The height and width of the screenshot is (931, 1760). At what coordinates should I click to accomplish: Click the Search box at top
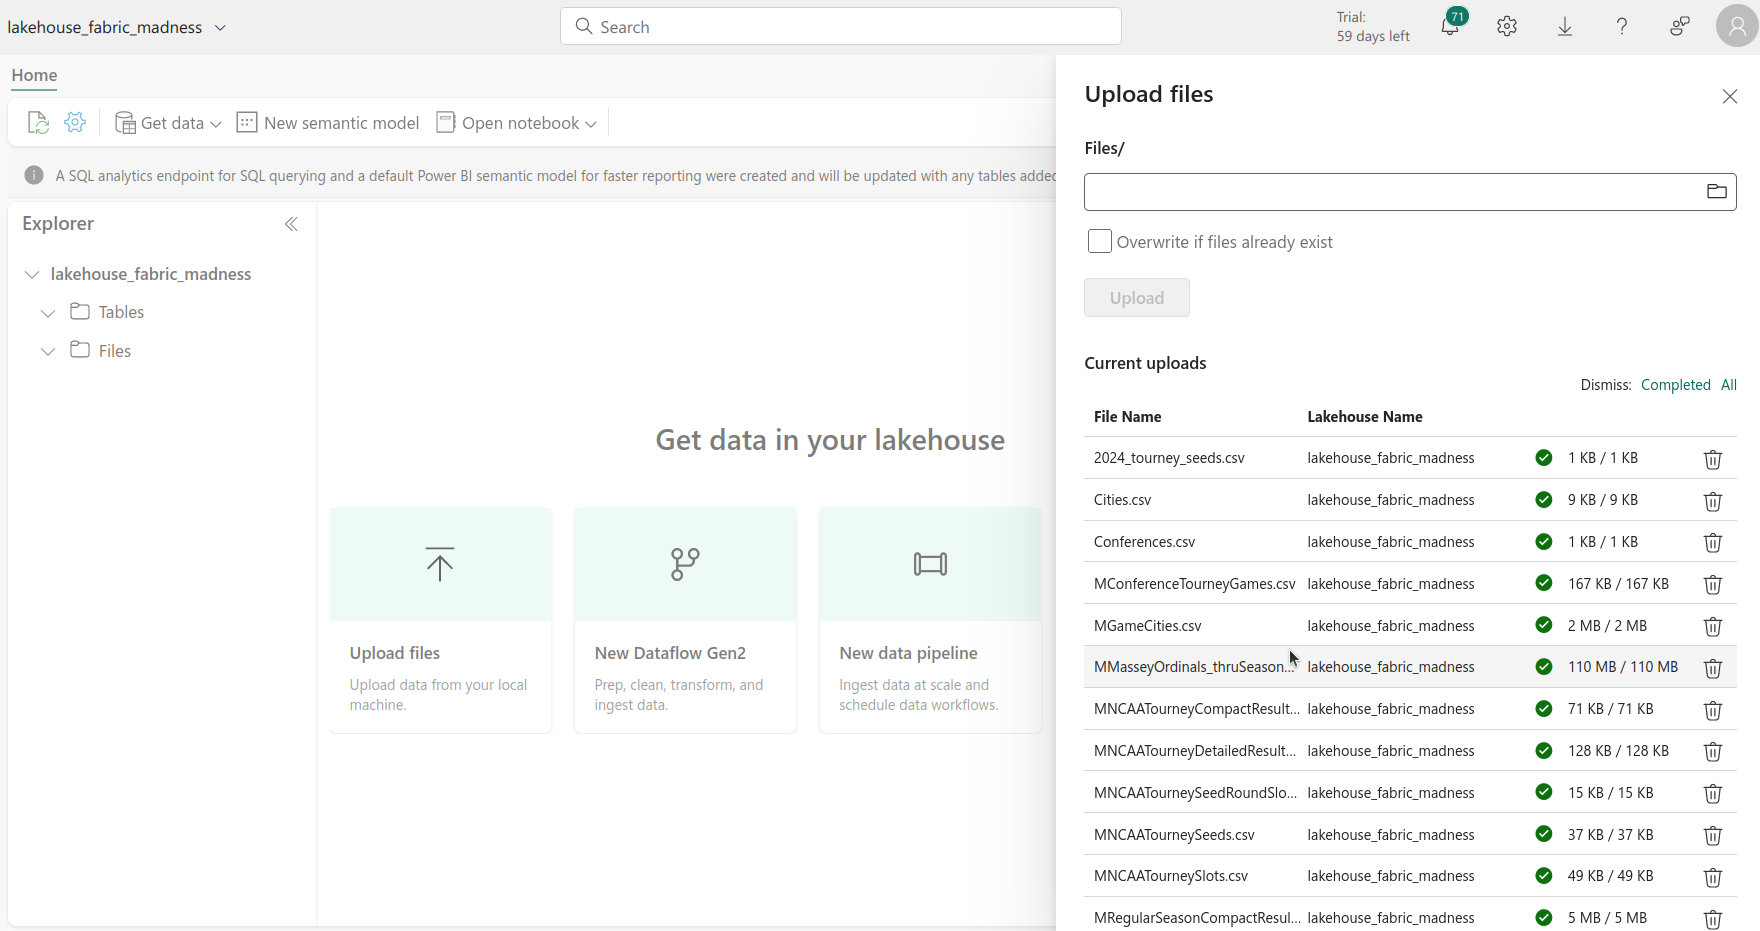[x=840, y=27]
